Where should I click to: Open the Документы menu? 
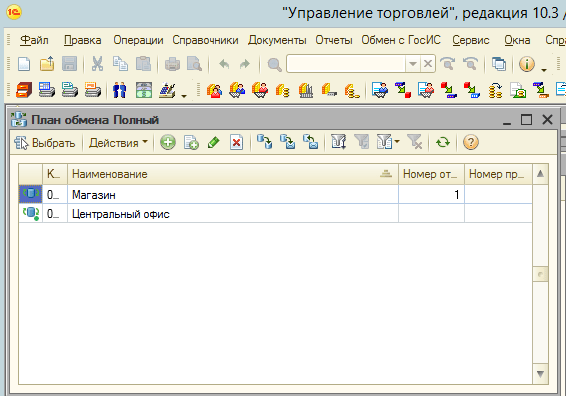coord(277,40)
